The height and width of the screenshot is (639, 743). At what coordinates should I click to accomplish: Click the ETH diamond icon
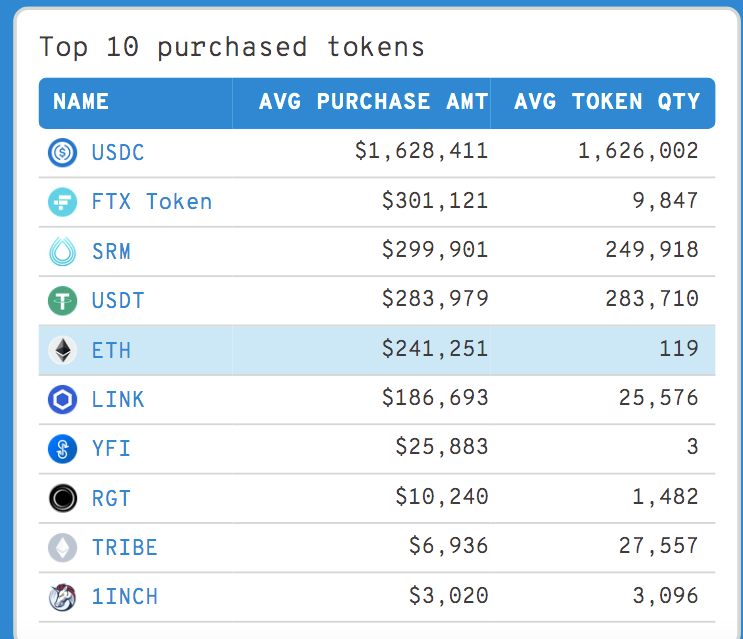pos(62,350)
